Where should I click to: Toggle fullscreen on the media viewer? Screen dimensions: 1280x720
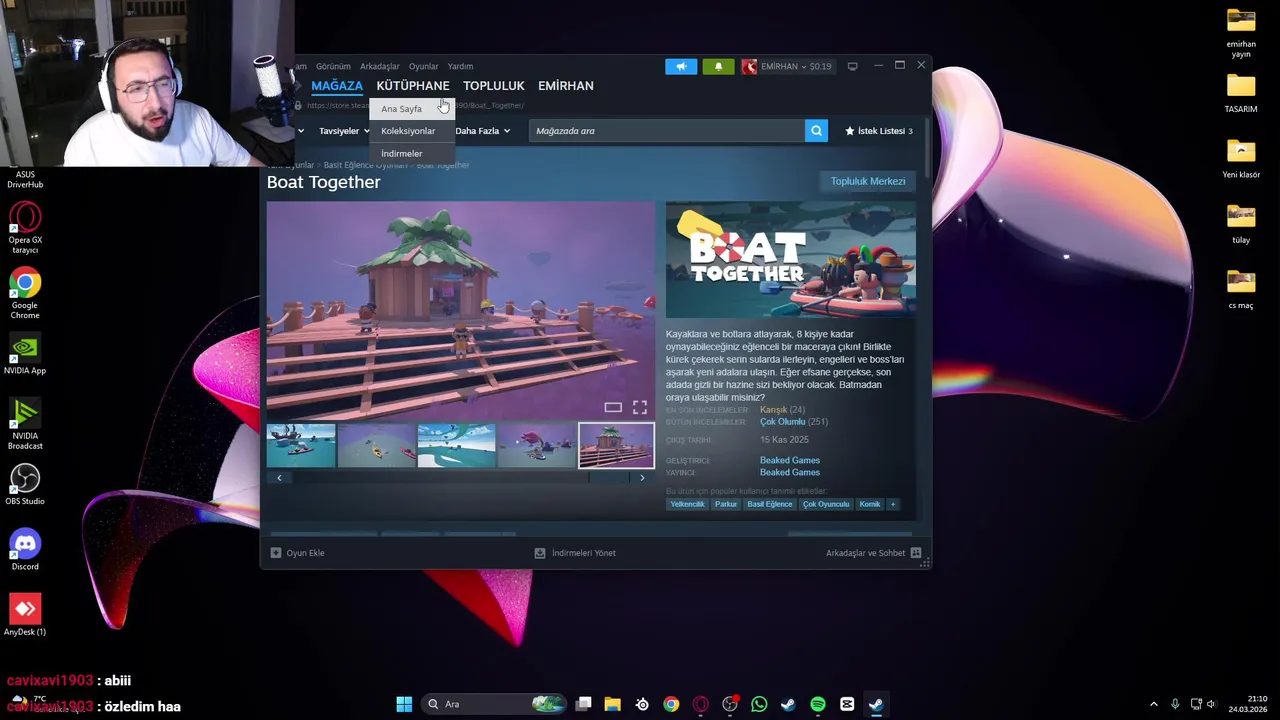pos(640,407)
